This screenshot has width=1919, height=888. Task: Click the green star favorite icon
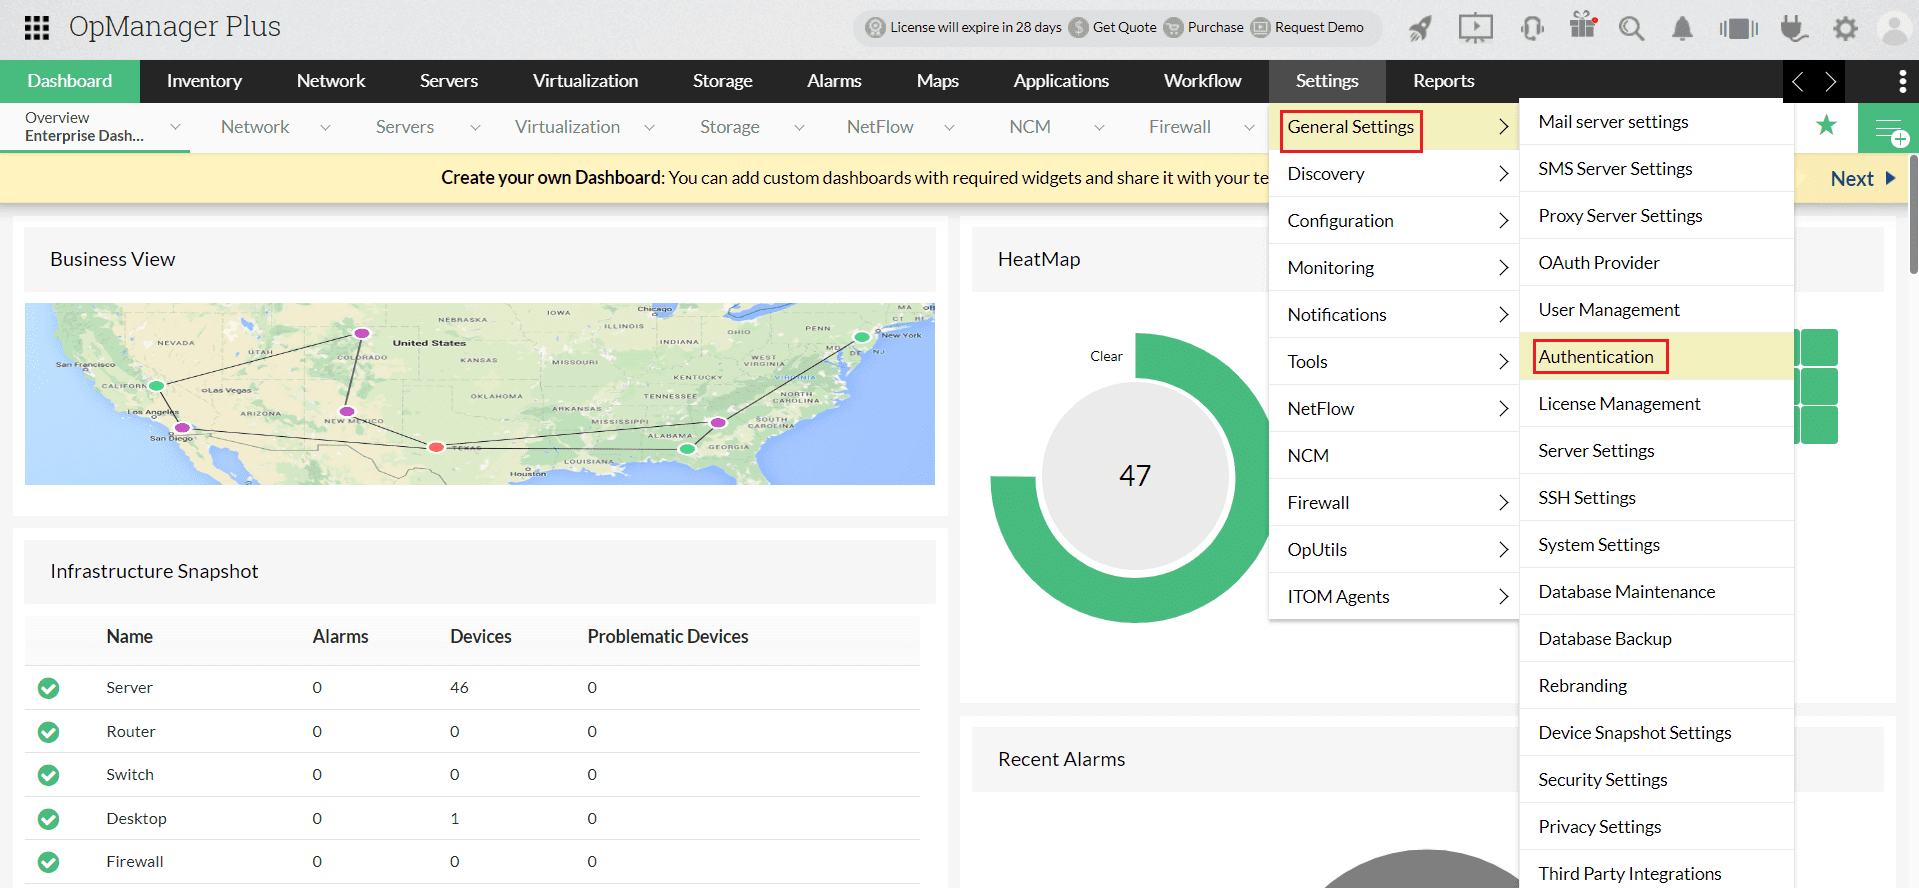coord(1826,126)
